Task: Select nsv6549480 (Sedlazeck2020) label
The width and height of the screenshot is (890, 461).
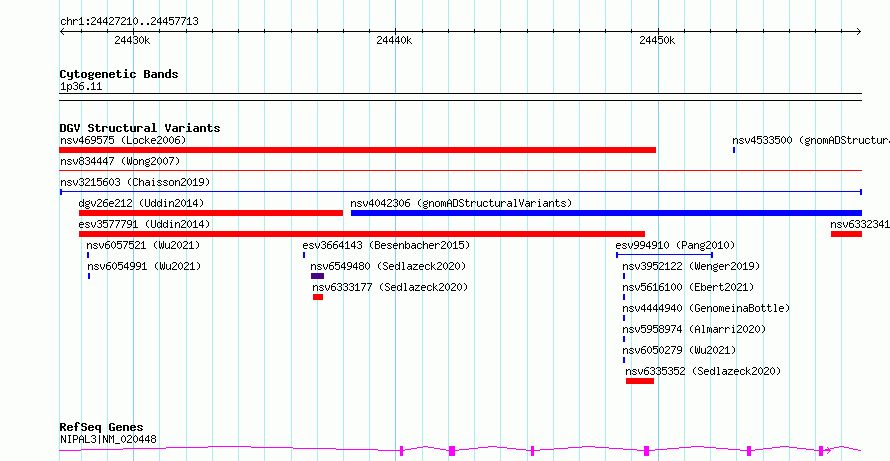Action: pyautogui.click(x=388, y=266)
